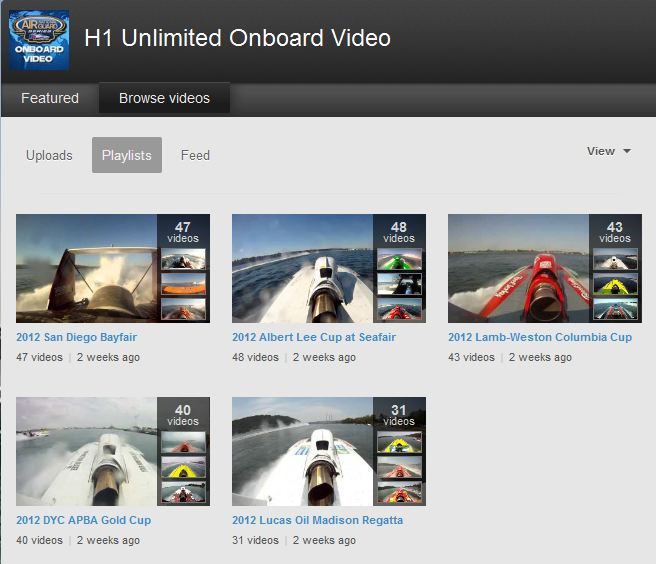Click '31 videos' text under Madison Regatta
The width and height of the screenshot is (656, 564).
(x=255, y=540)
